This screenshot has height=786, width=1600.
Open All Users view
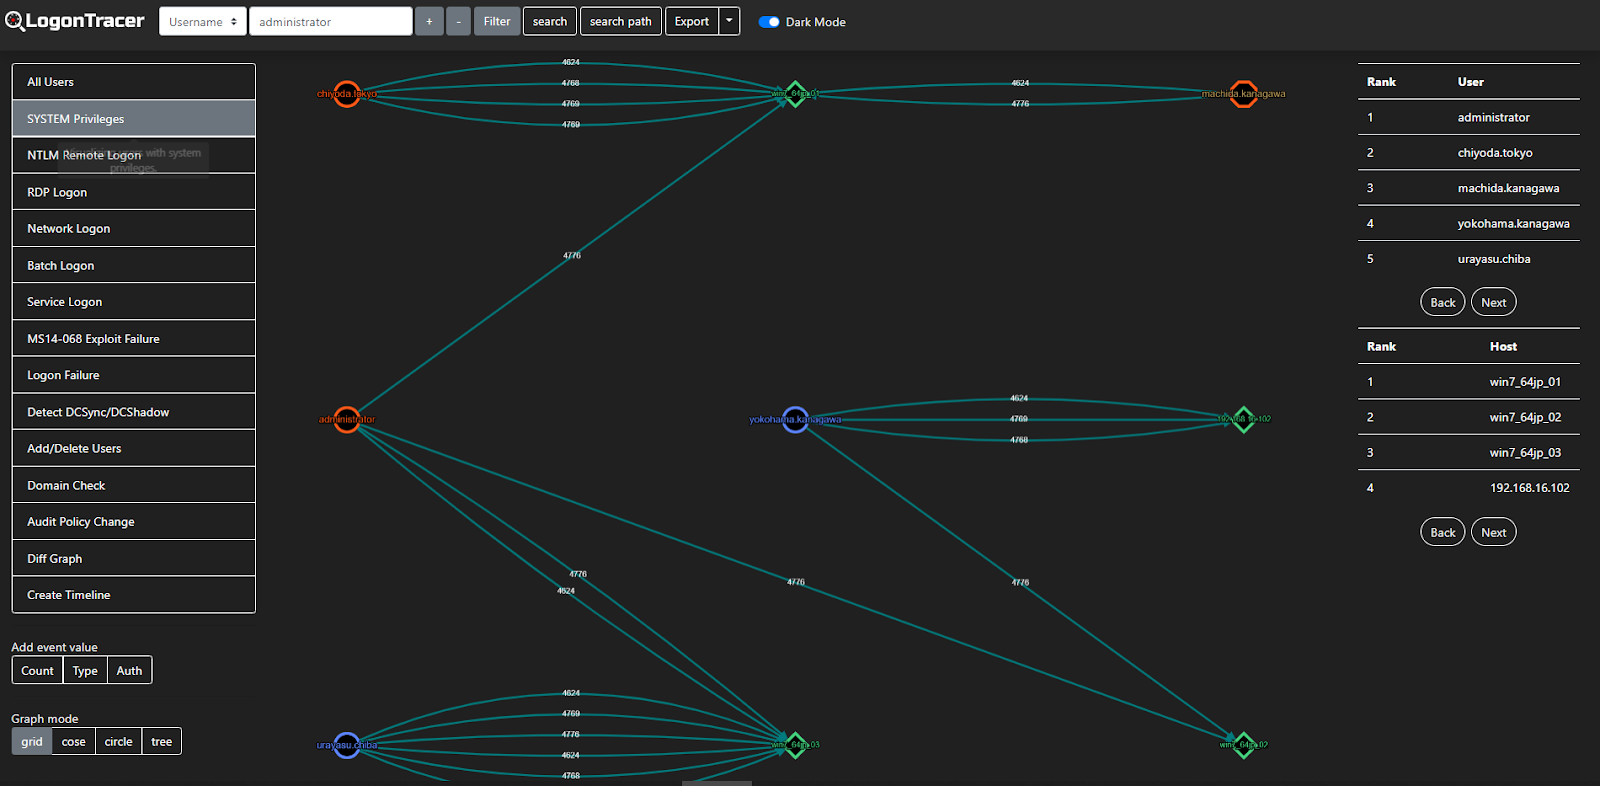134,82
